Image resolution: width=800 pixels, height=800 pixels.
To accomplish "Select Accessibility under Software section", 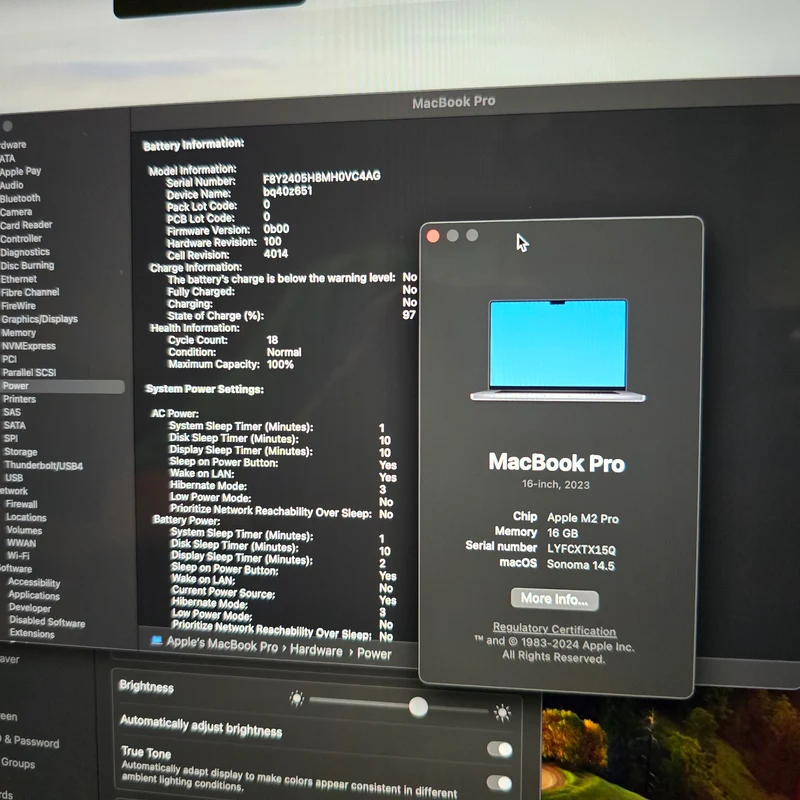I will pyautogui.click(x=34, y=582).
